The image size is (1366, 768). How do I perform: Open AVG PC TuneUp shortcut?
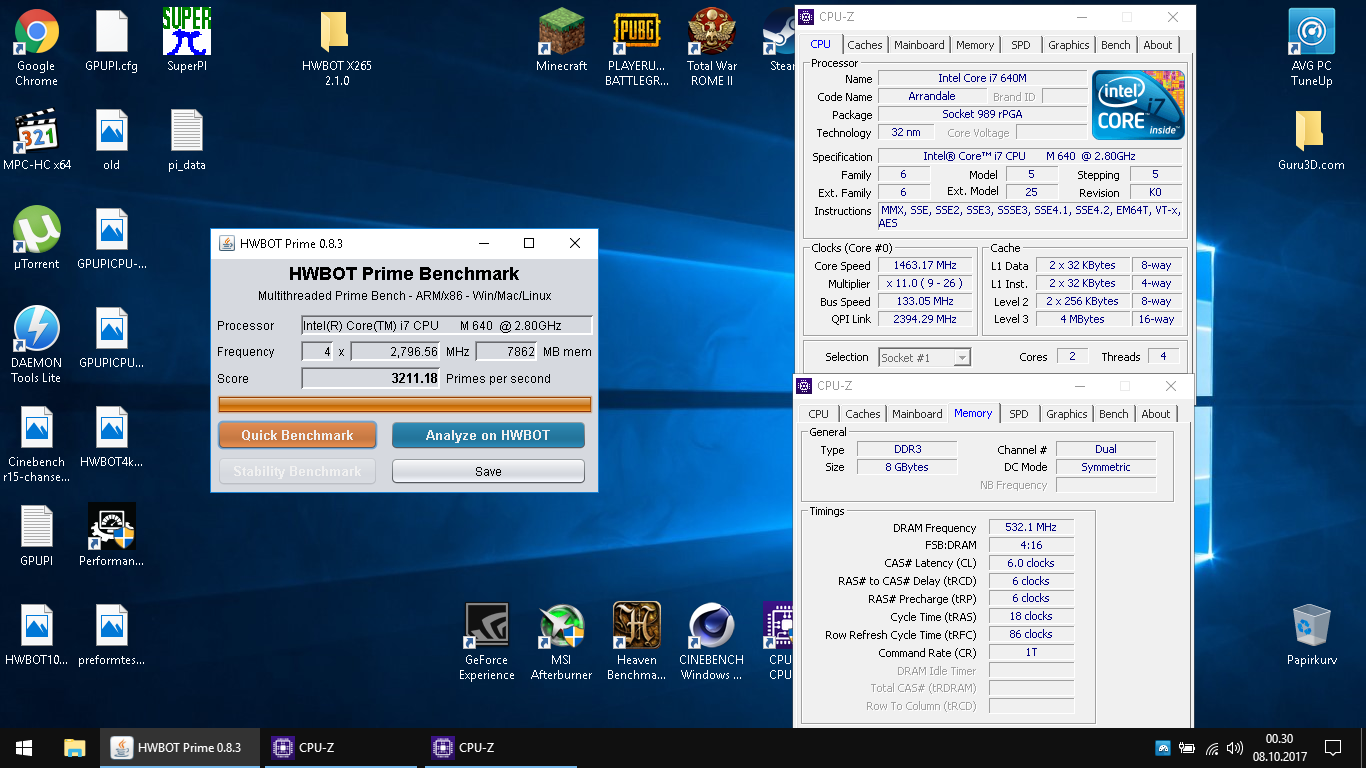(1312, 48)
